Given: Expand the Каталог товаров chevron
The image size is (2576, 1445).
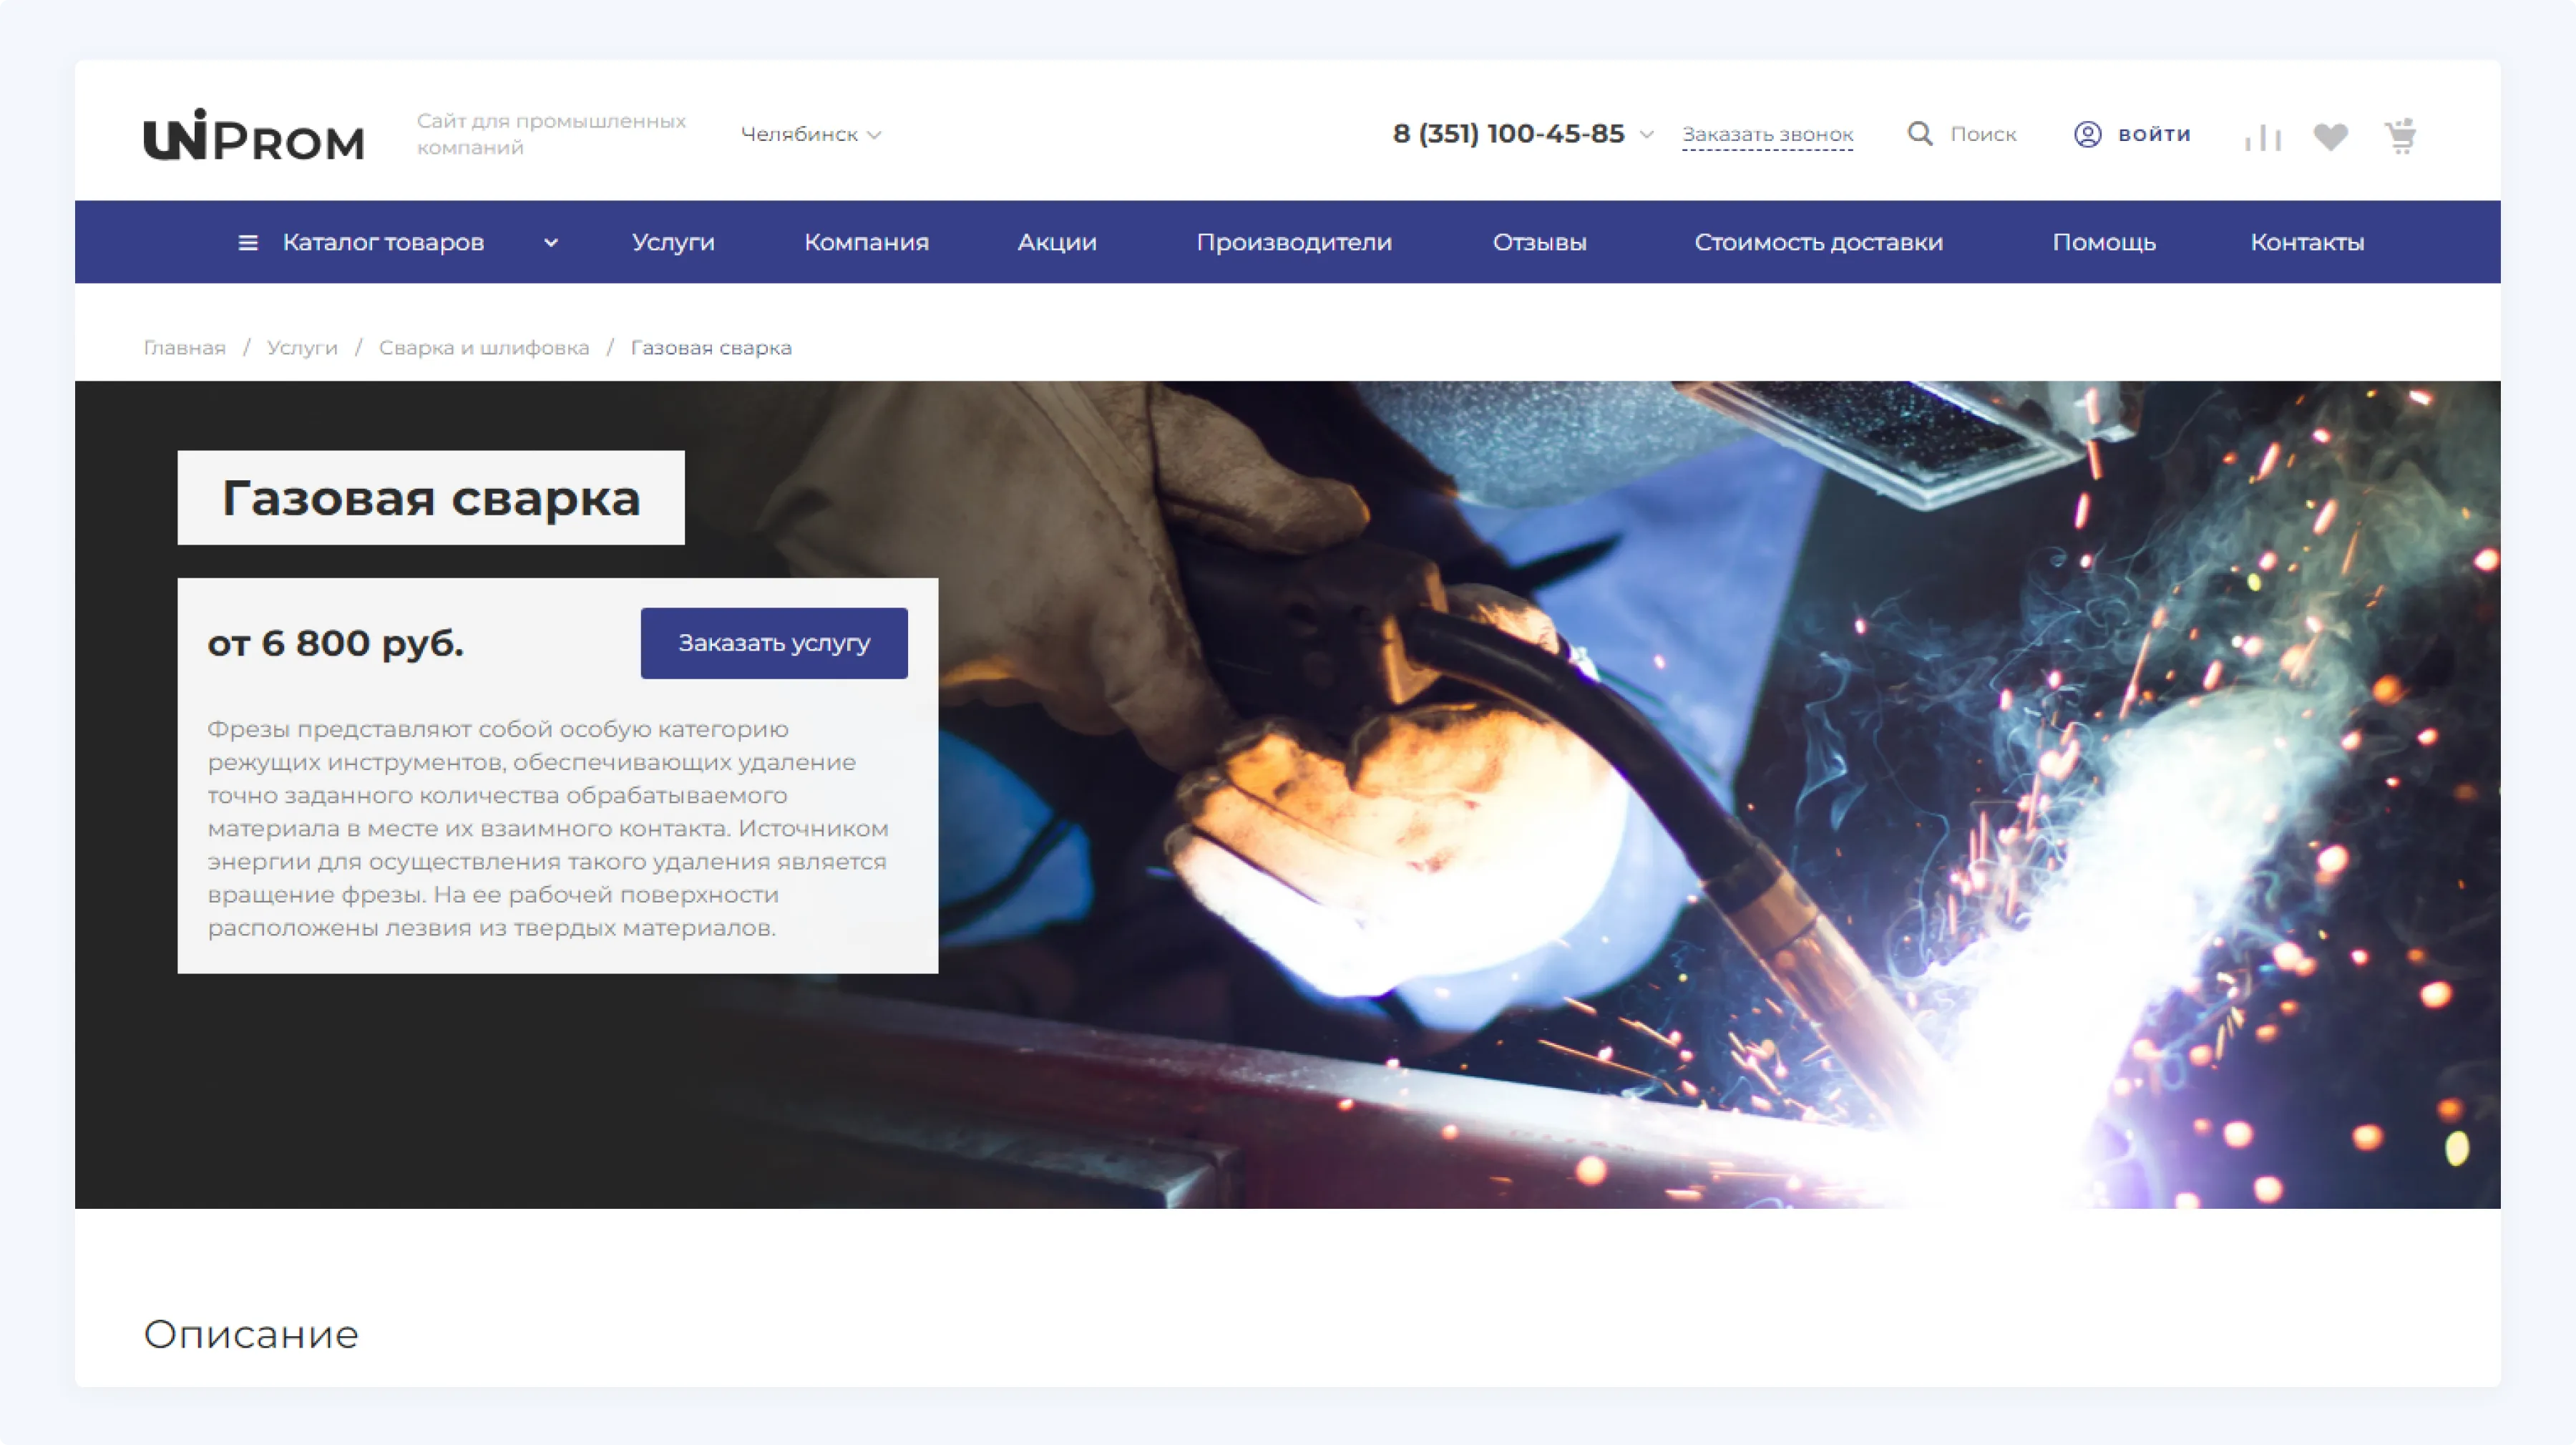Looking at the screenshot, I should 551,242.
